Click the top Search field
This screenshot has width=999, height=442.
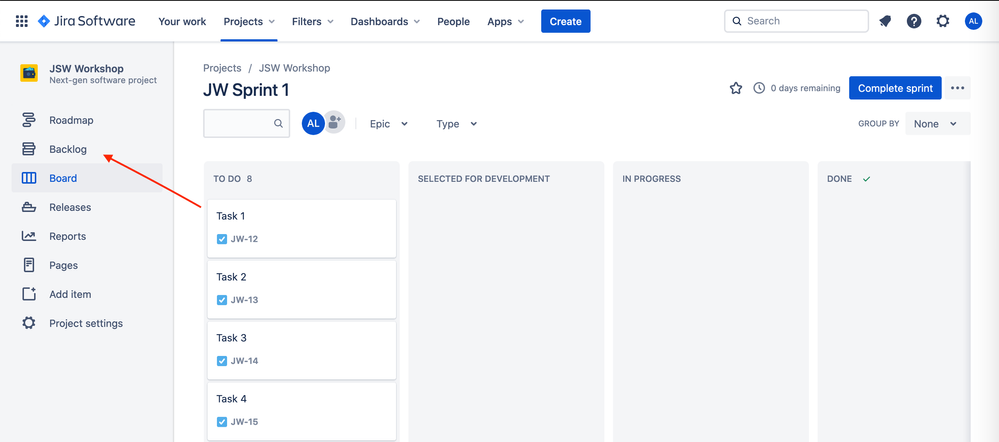[x=796, y=21]
